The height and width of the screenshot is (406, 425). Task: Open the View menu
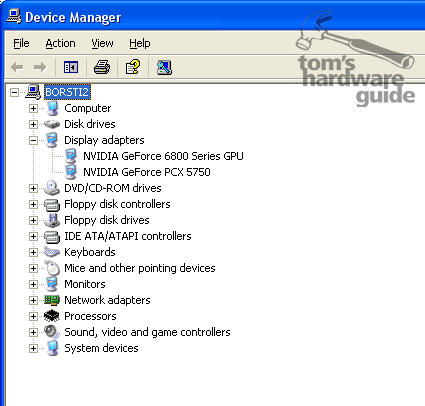pos(102,43)
